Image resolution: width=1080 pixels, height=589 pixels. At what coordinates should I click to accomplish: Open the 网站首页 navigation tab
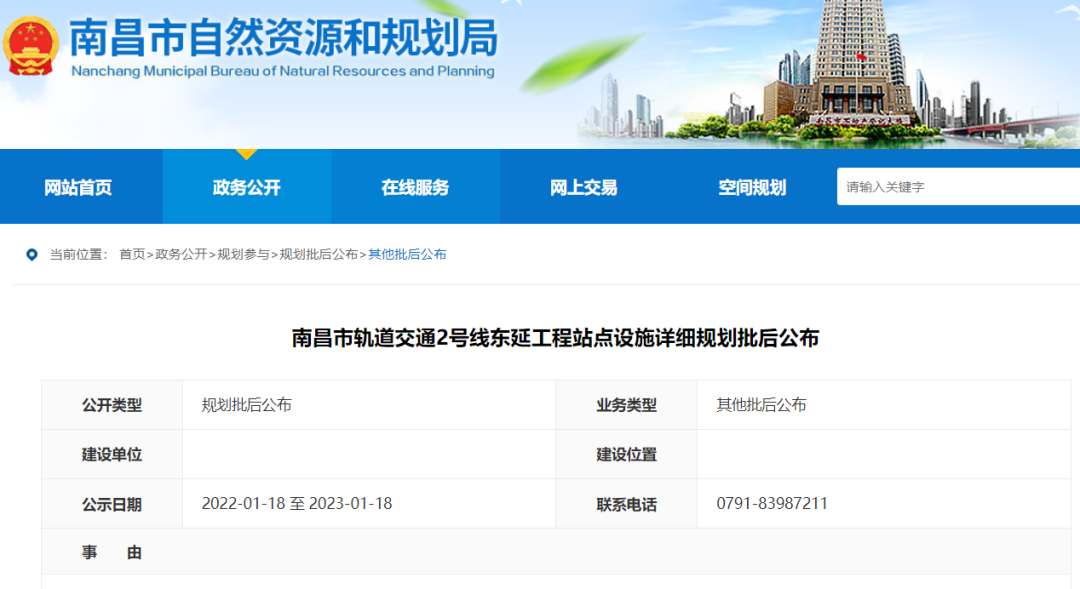click(x=78, y=188)
